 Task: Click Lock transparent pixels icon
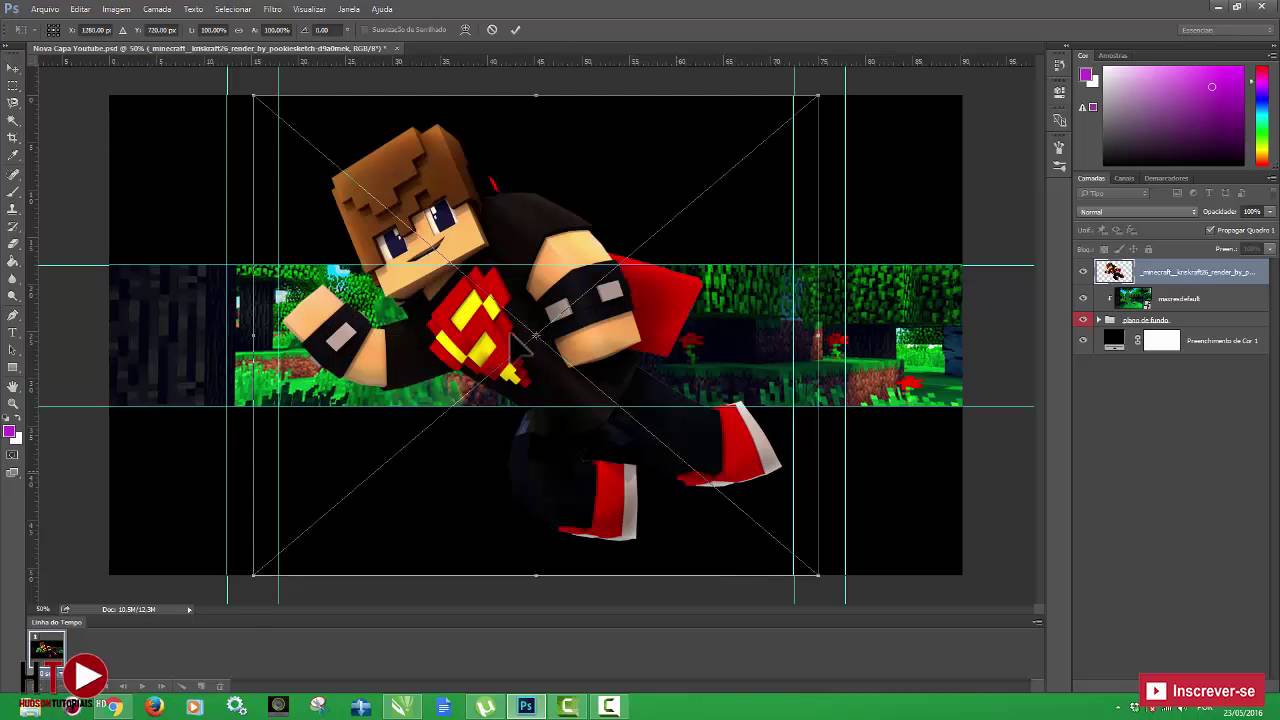tap(1104, 249)
